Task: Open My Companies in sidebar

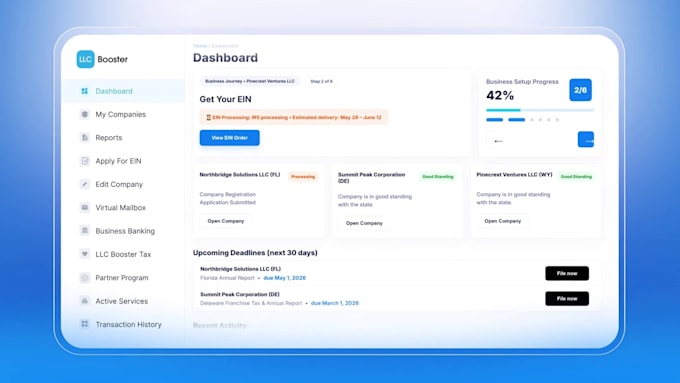Action: 121,115
